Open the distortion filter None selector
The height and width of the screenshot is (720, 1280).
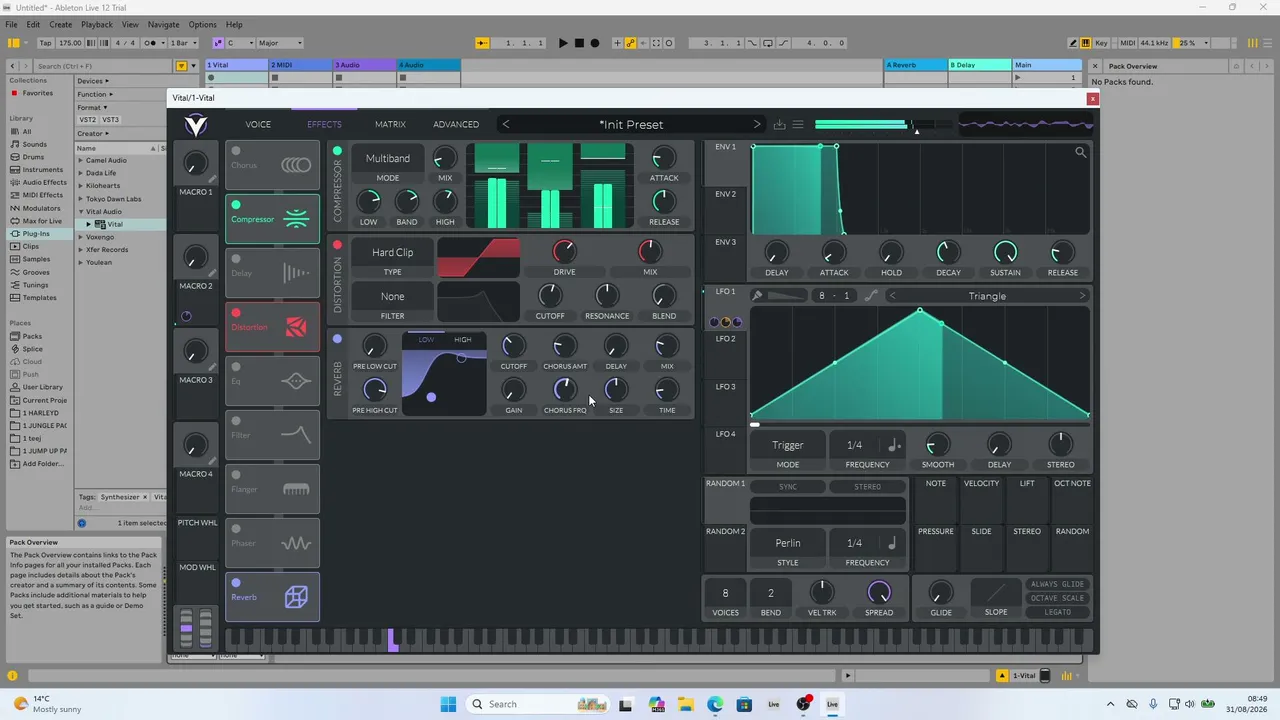pyautogui.click(x=392, y=297)
